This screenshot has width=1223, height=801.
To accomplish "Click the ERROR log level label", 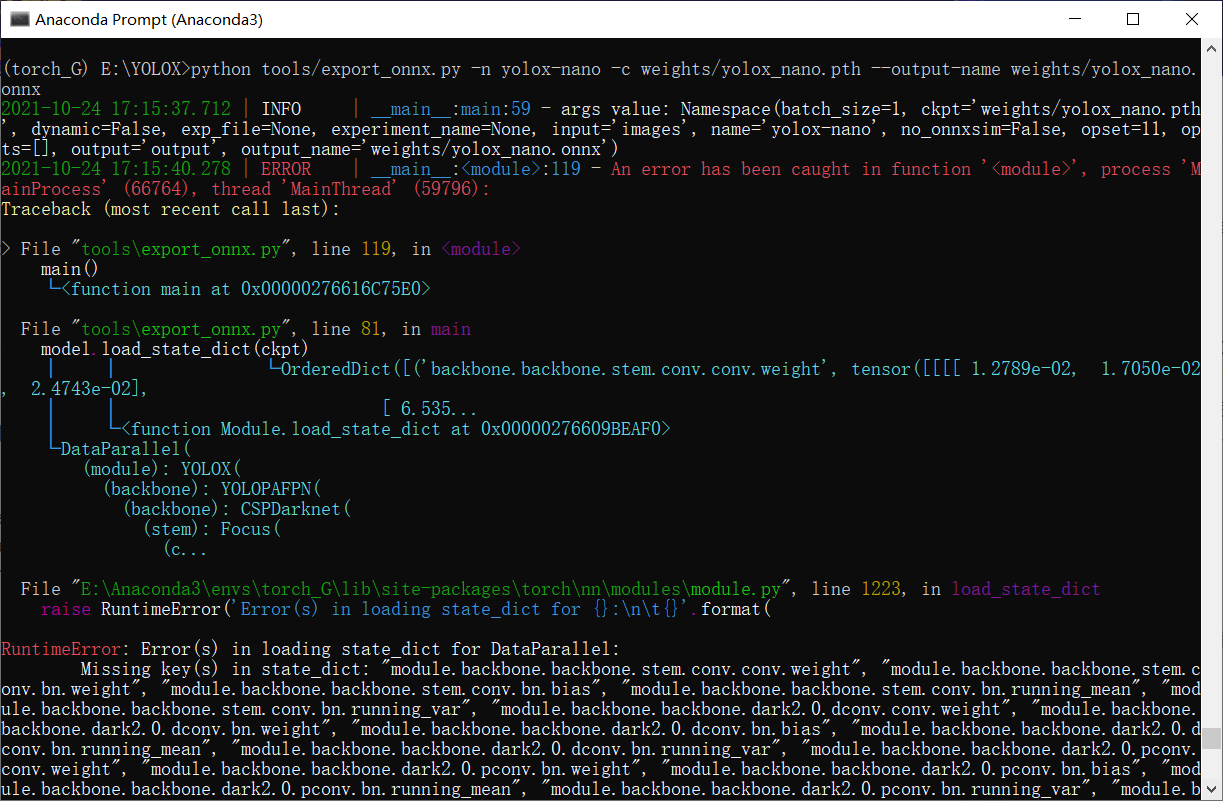I will point(286,168).
